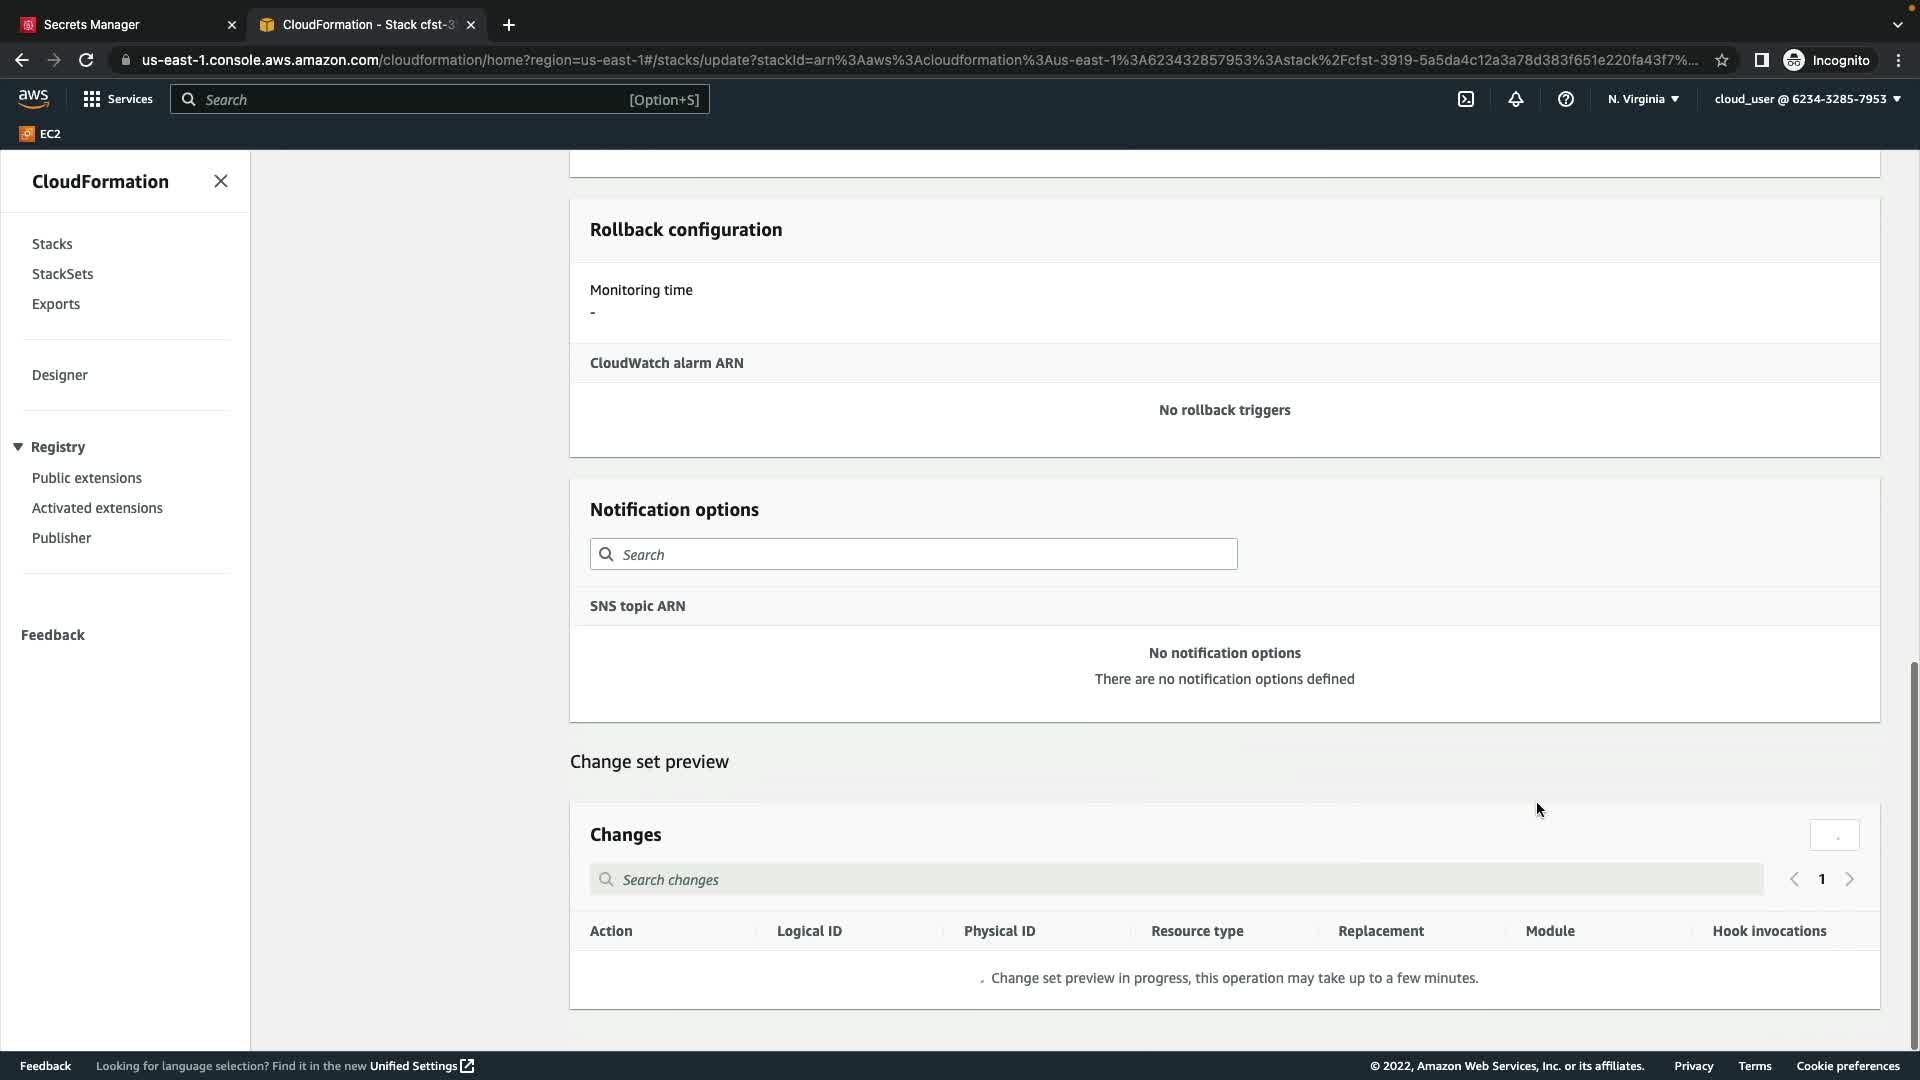Click the Notification options search field
Image resolution: width=1920 pixels, height=1080 pixels.
point(913,555)
